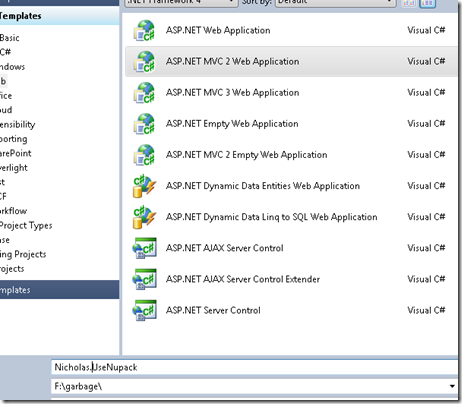Select the Silverlight category in tree
Viewport: 462px width, 404px height.
(14, 168)
